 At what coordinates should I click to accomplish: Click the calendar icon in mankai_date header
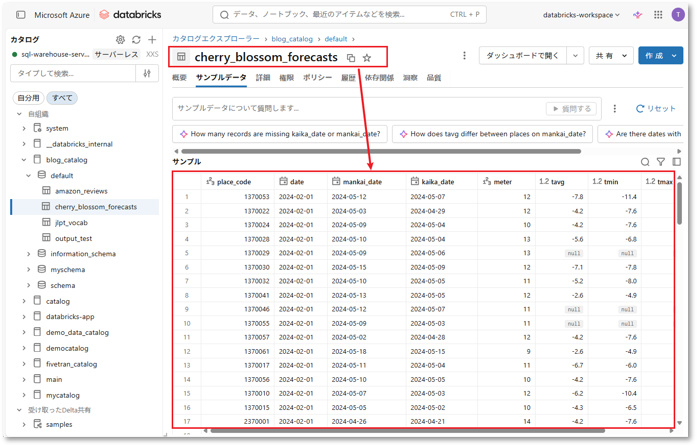(336, 181)
